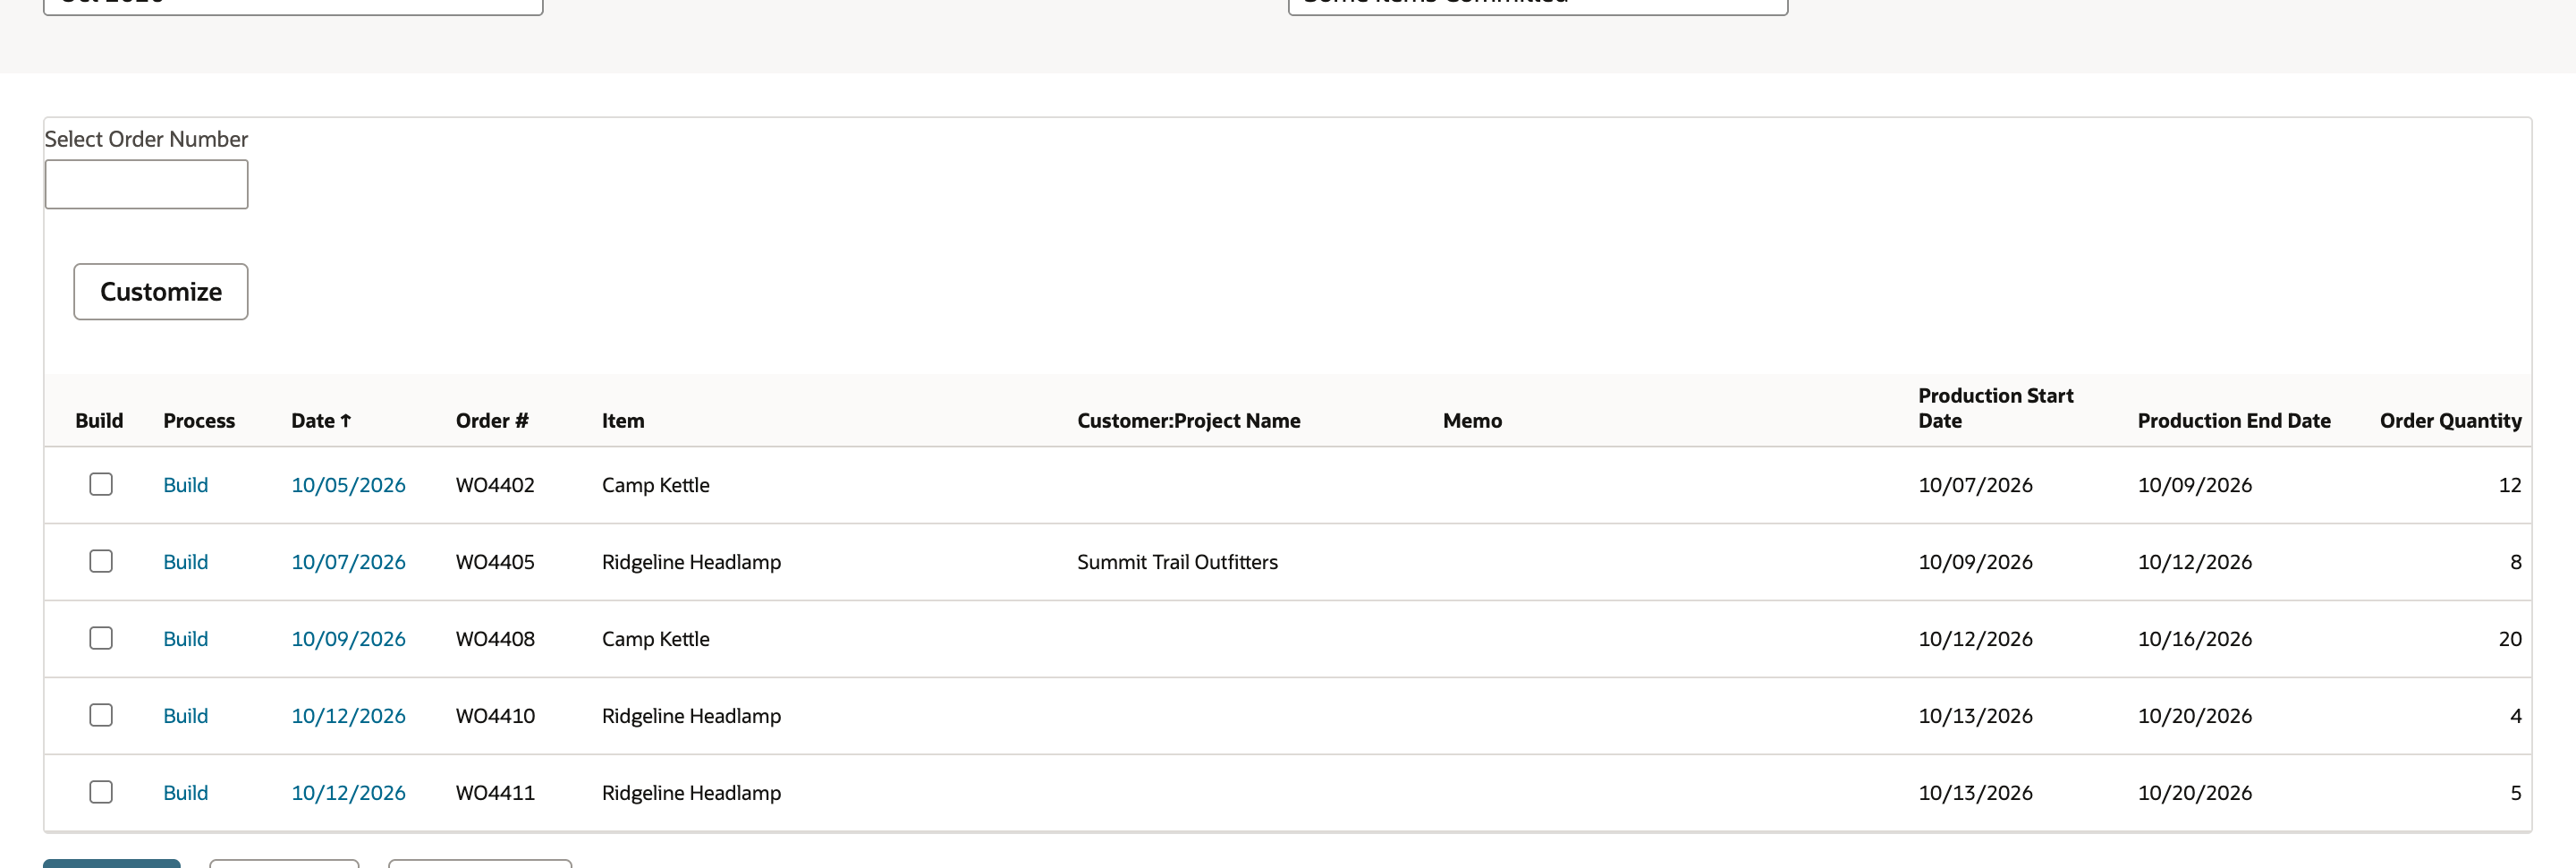The width and height of the screenshot is (2576, 868).
Task: Click order quantity 4 for WO4410
Action: coord(2516,716)
